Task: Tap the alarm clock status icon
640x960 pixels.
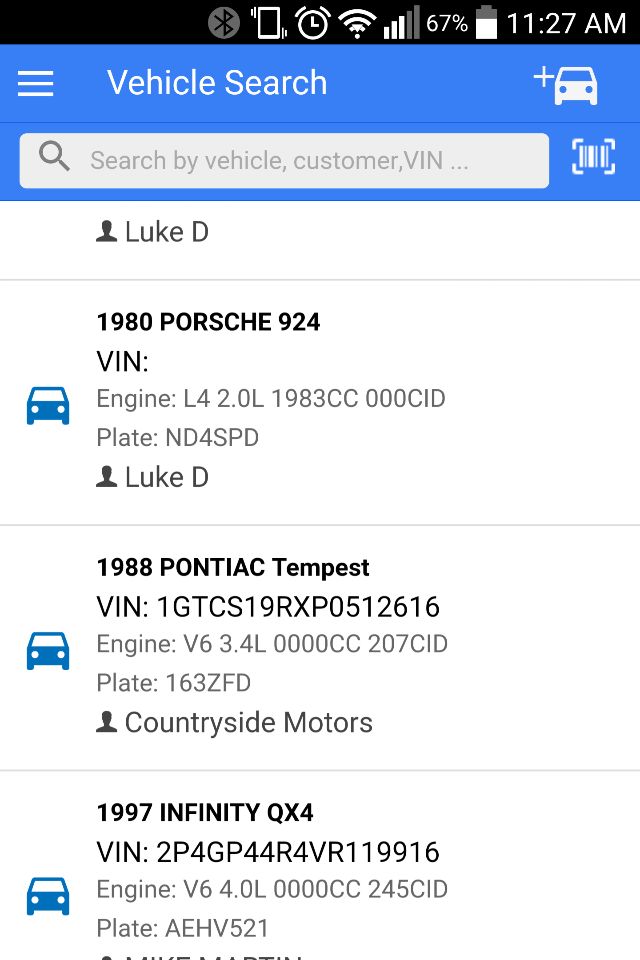Action: (312, 23)
